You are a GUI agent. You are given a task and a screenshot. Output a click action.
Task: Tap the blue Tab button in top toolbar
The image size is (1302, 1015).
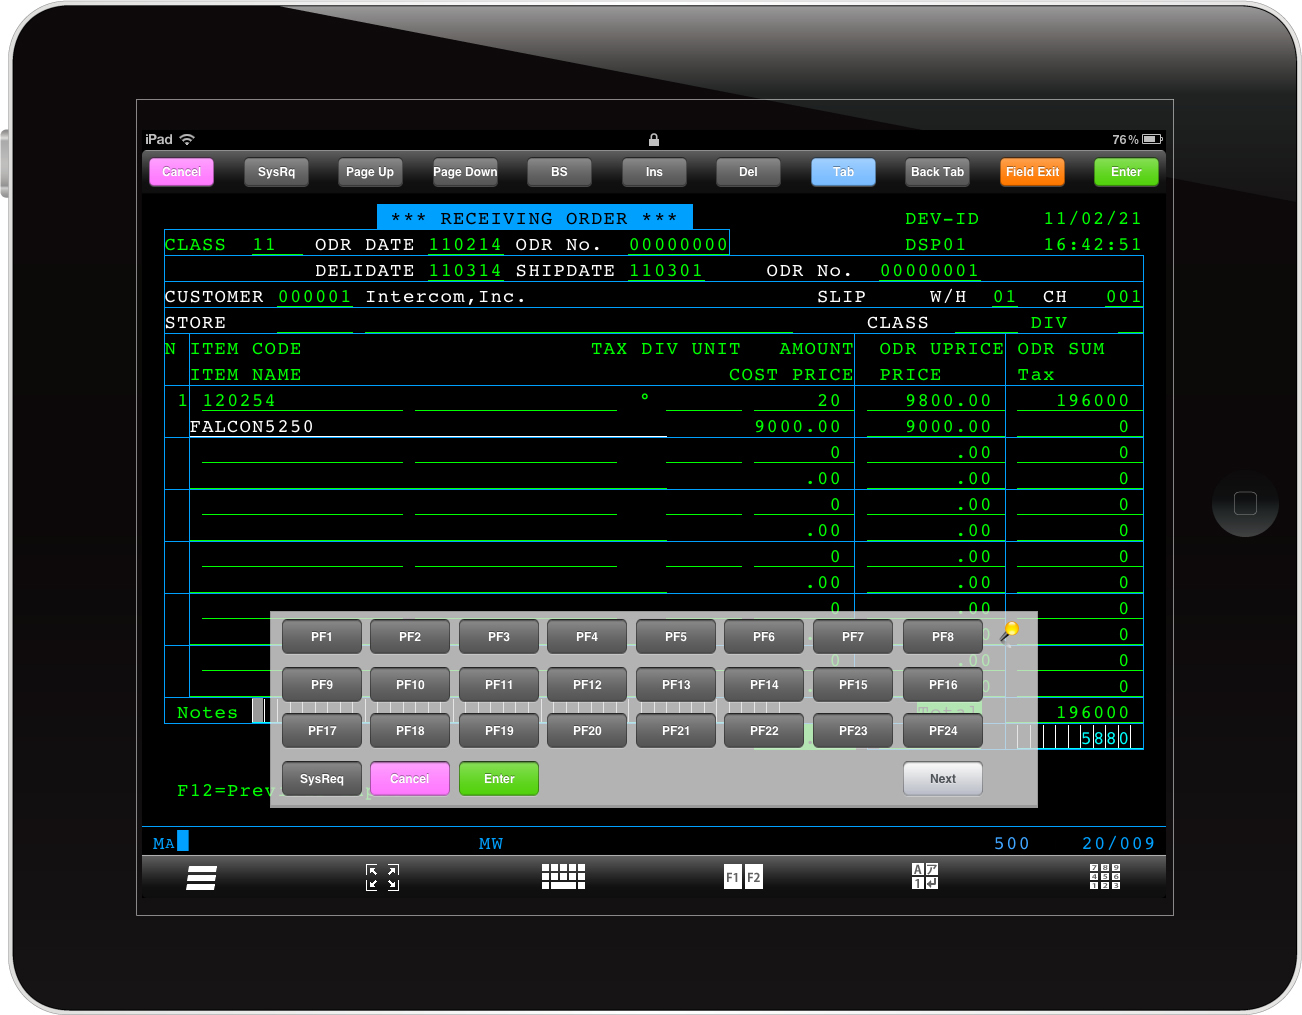843,172
